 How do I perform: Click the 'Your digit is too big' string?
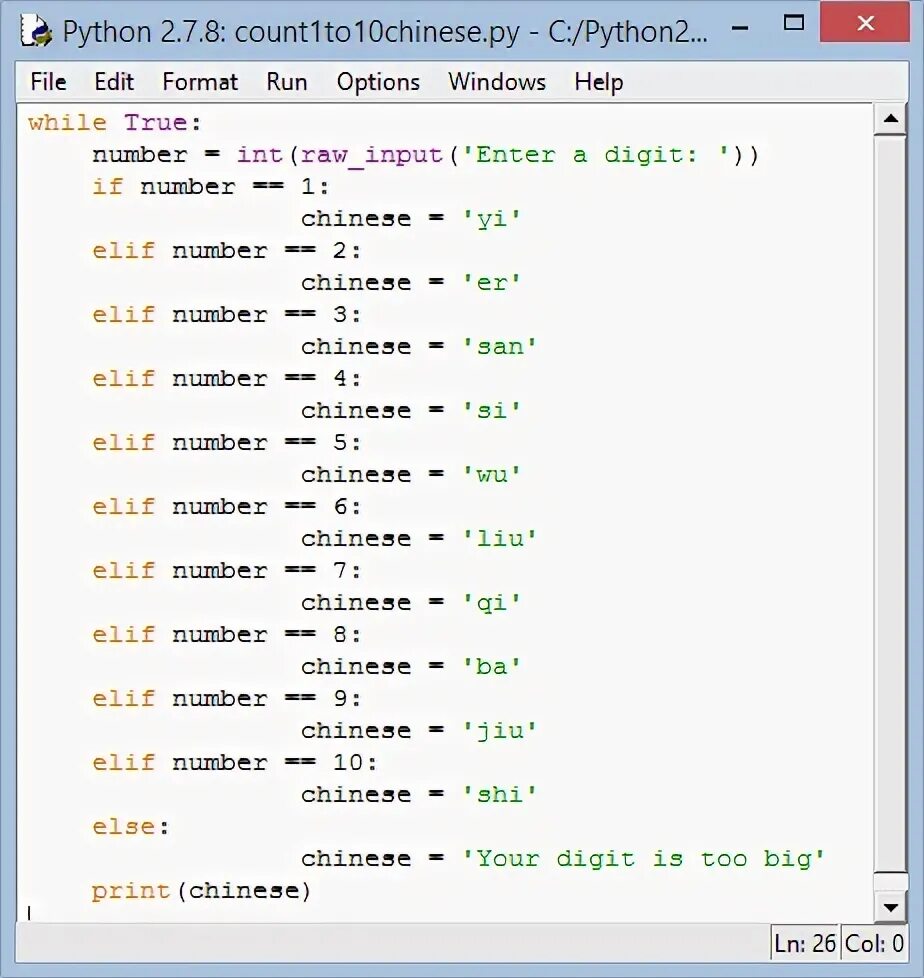coord(643,859)
